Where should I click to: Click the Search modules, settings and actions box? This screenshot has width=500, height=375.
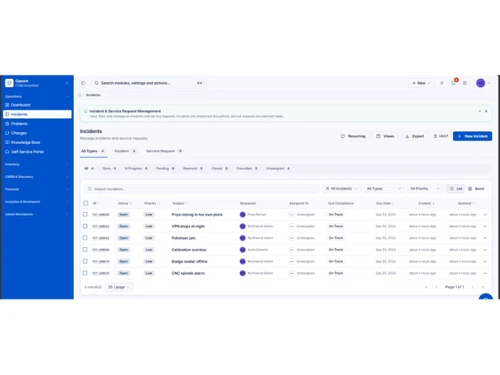coord(148,83)
